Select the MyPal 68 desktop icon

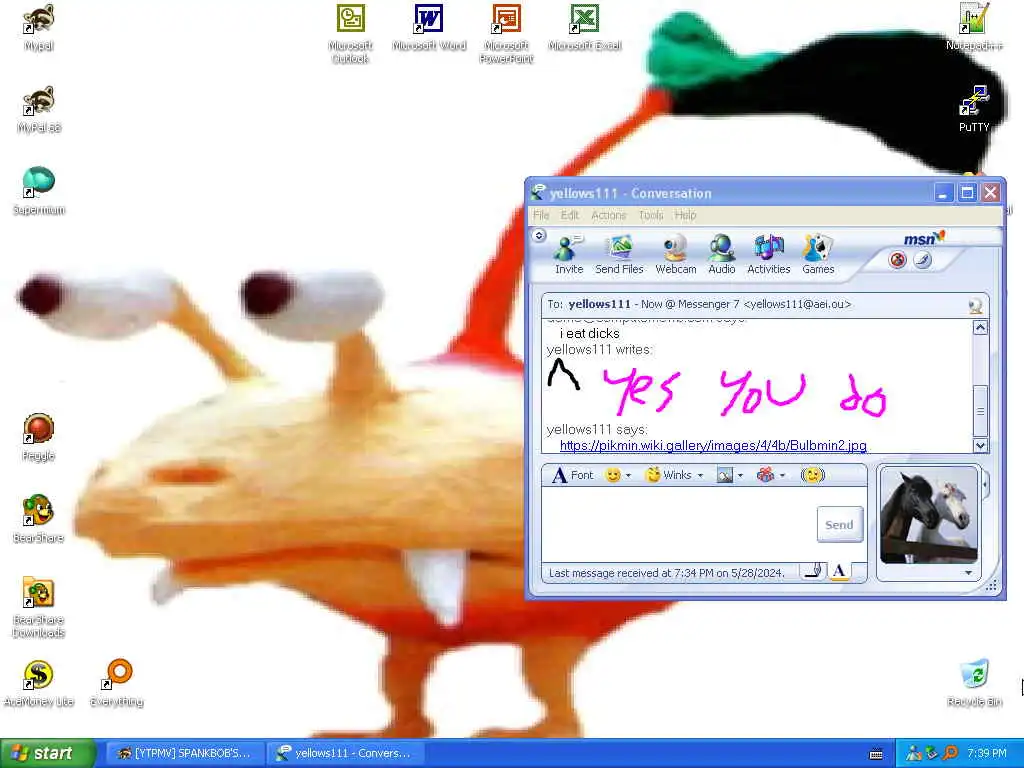pyautogui.click(x=39, y=110)
